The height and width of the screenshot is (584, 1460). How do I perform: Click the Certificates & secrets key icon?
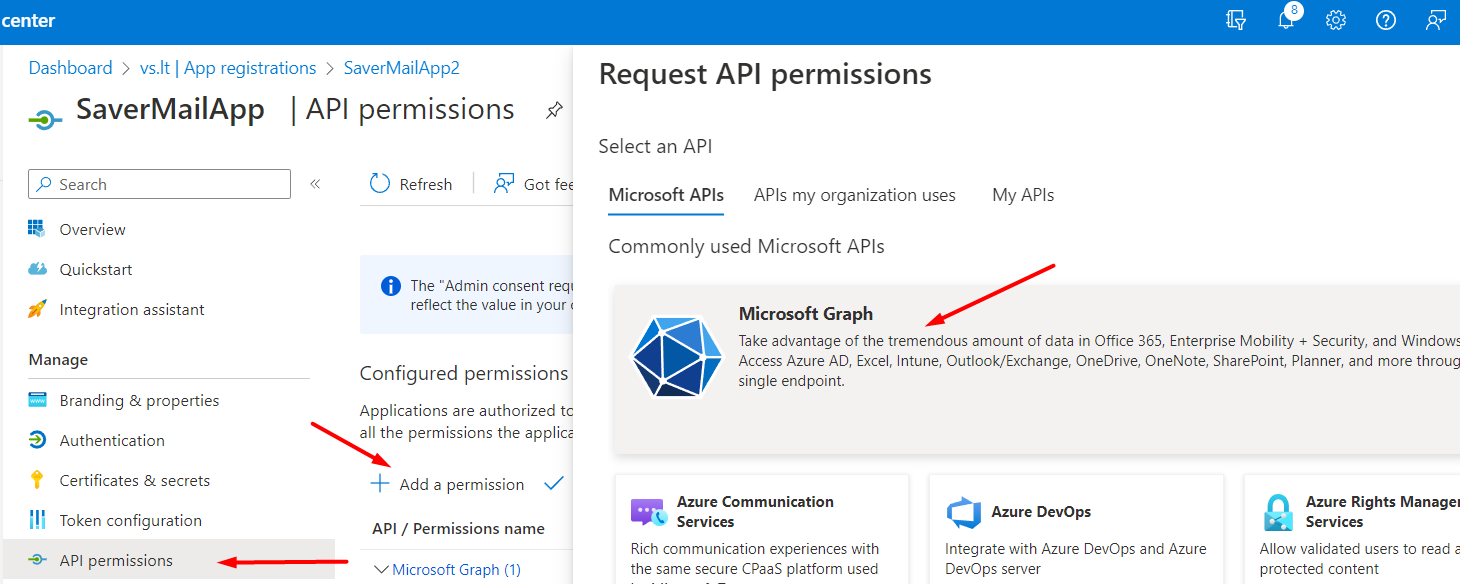(x=37, y=480)
